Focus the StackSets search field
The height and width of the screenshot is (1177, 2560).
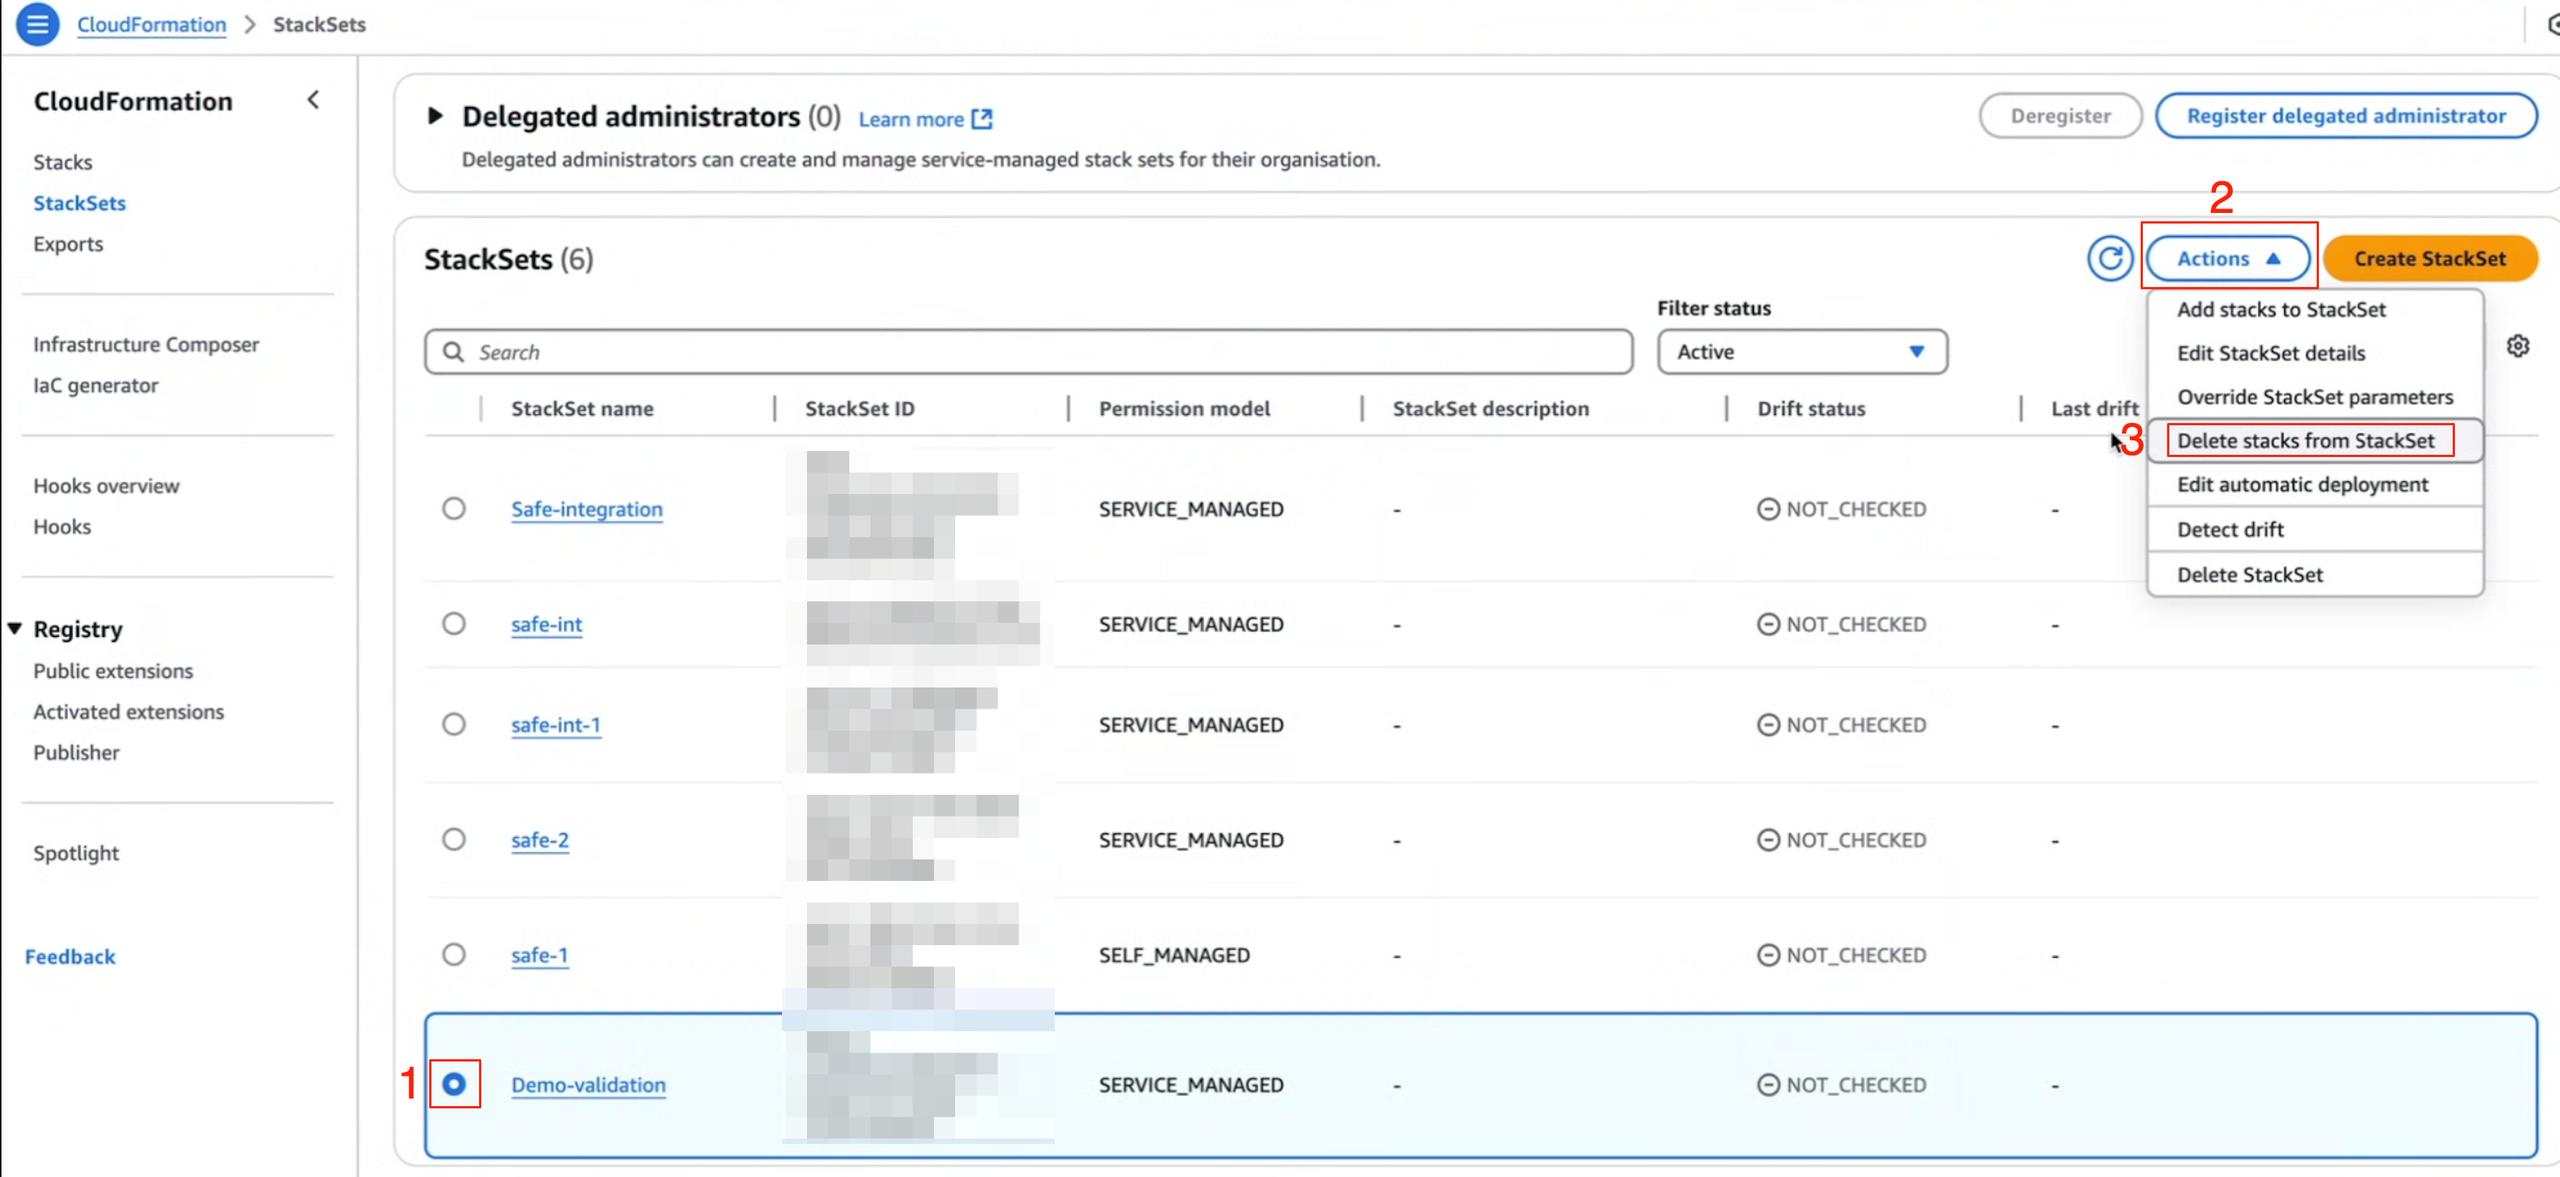coord(1028,352)
